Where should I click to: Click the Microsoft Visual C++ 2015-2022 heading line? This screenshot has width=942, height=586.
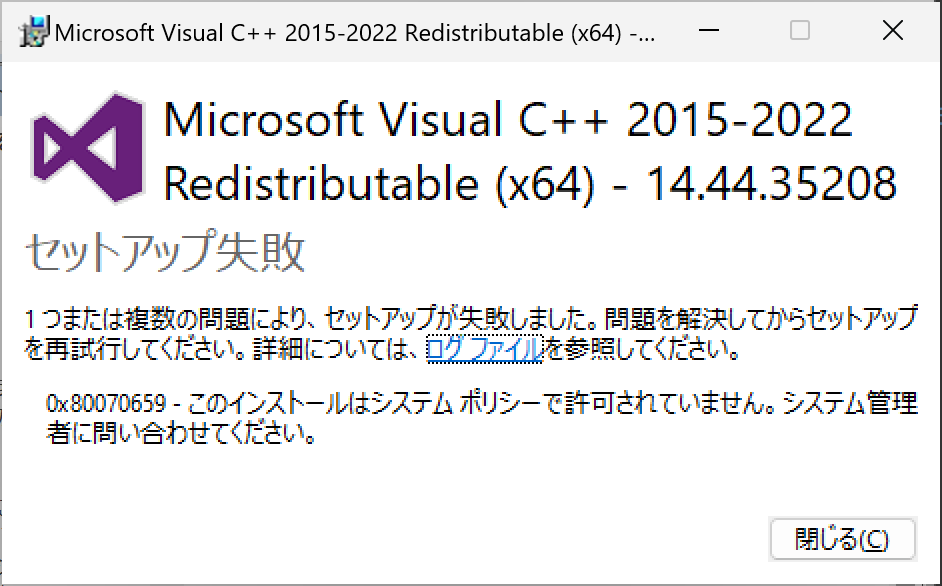pos(508,119)
